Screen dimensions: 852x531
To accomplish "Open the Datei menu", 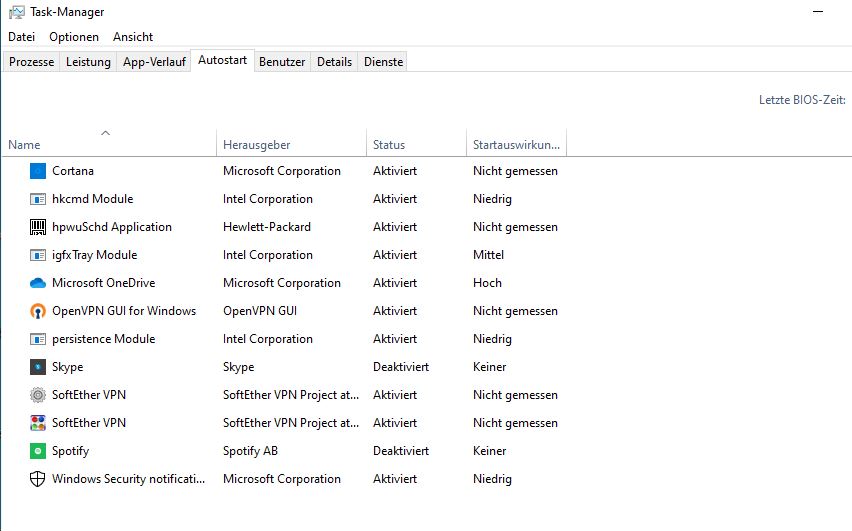I will 21,37.
